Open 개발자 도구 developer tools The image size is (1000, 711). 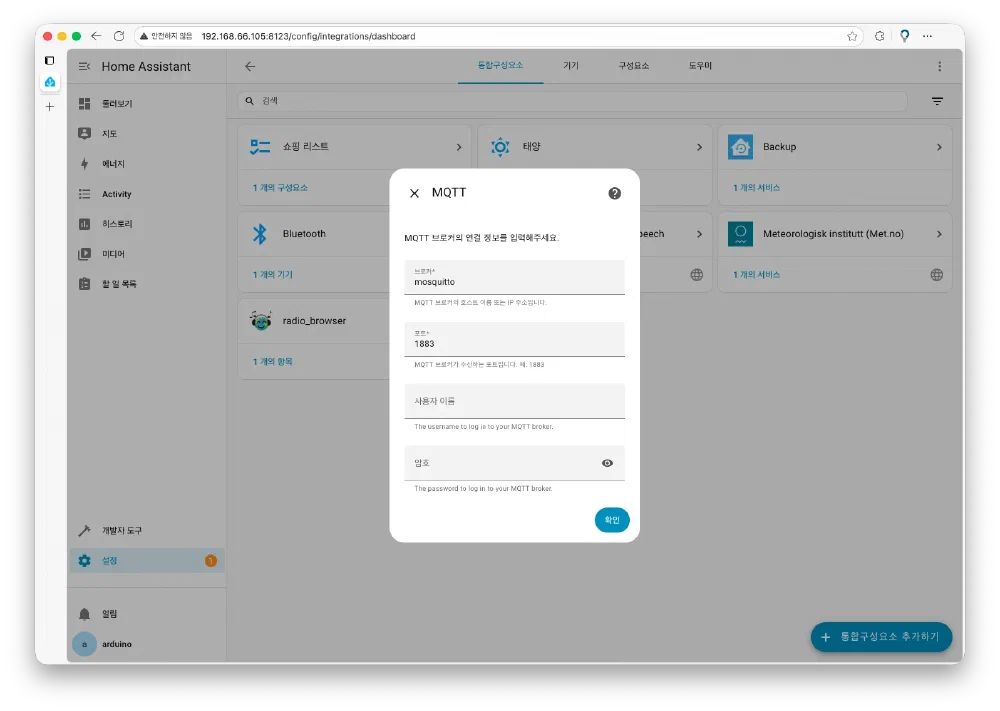coord(121,530)
